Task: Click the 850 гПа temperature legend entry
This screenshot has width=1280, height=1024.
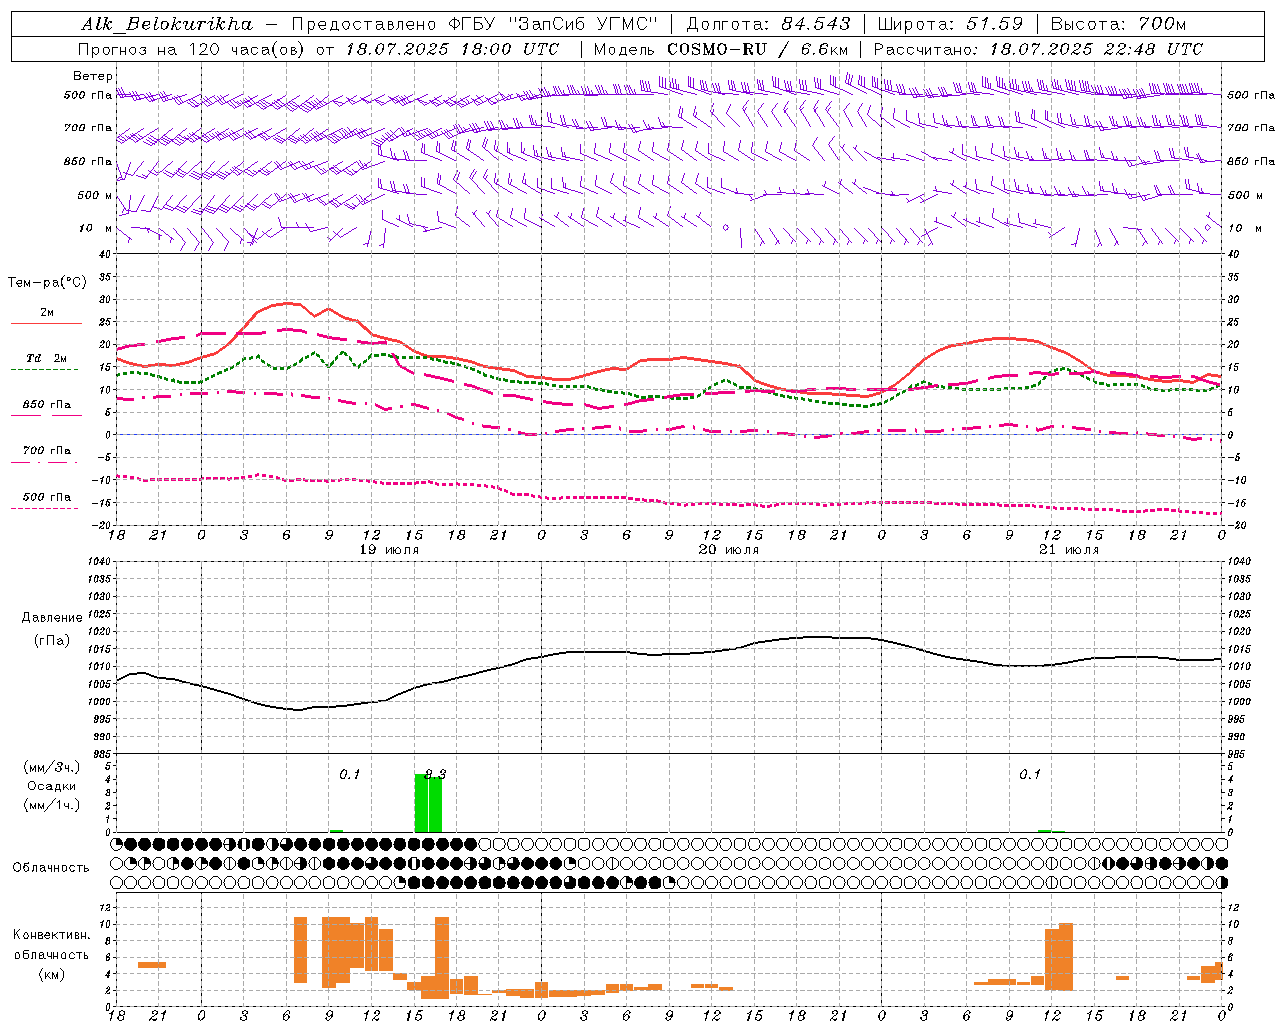Action: tap(46, 405)
